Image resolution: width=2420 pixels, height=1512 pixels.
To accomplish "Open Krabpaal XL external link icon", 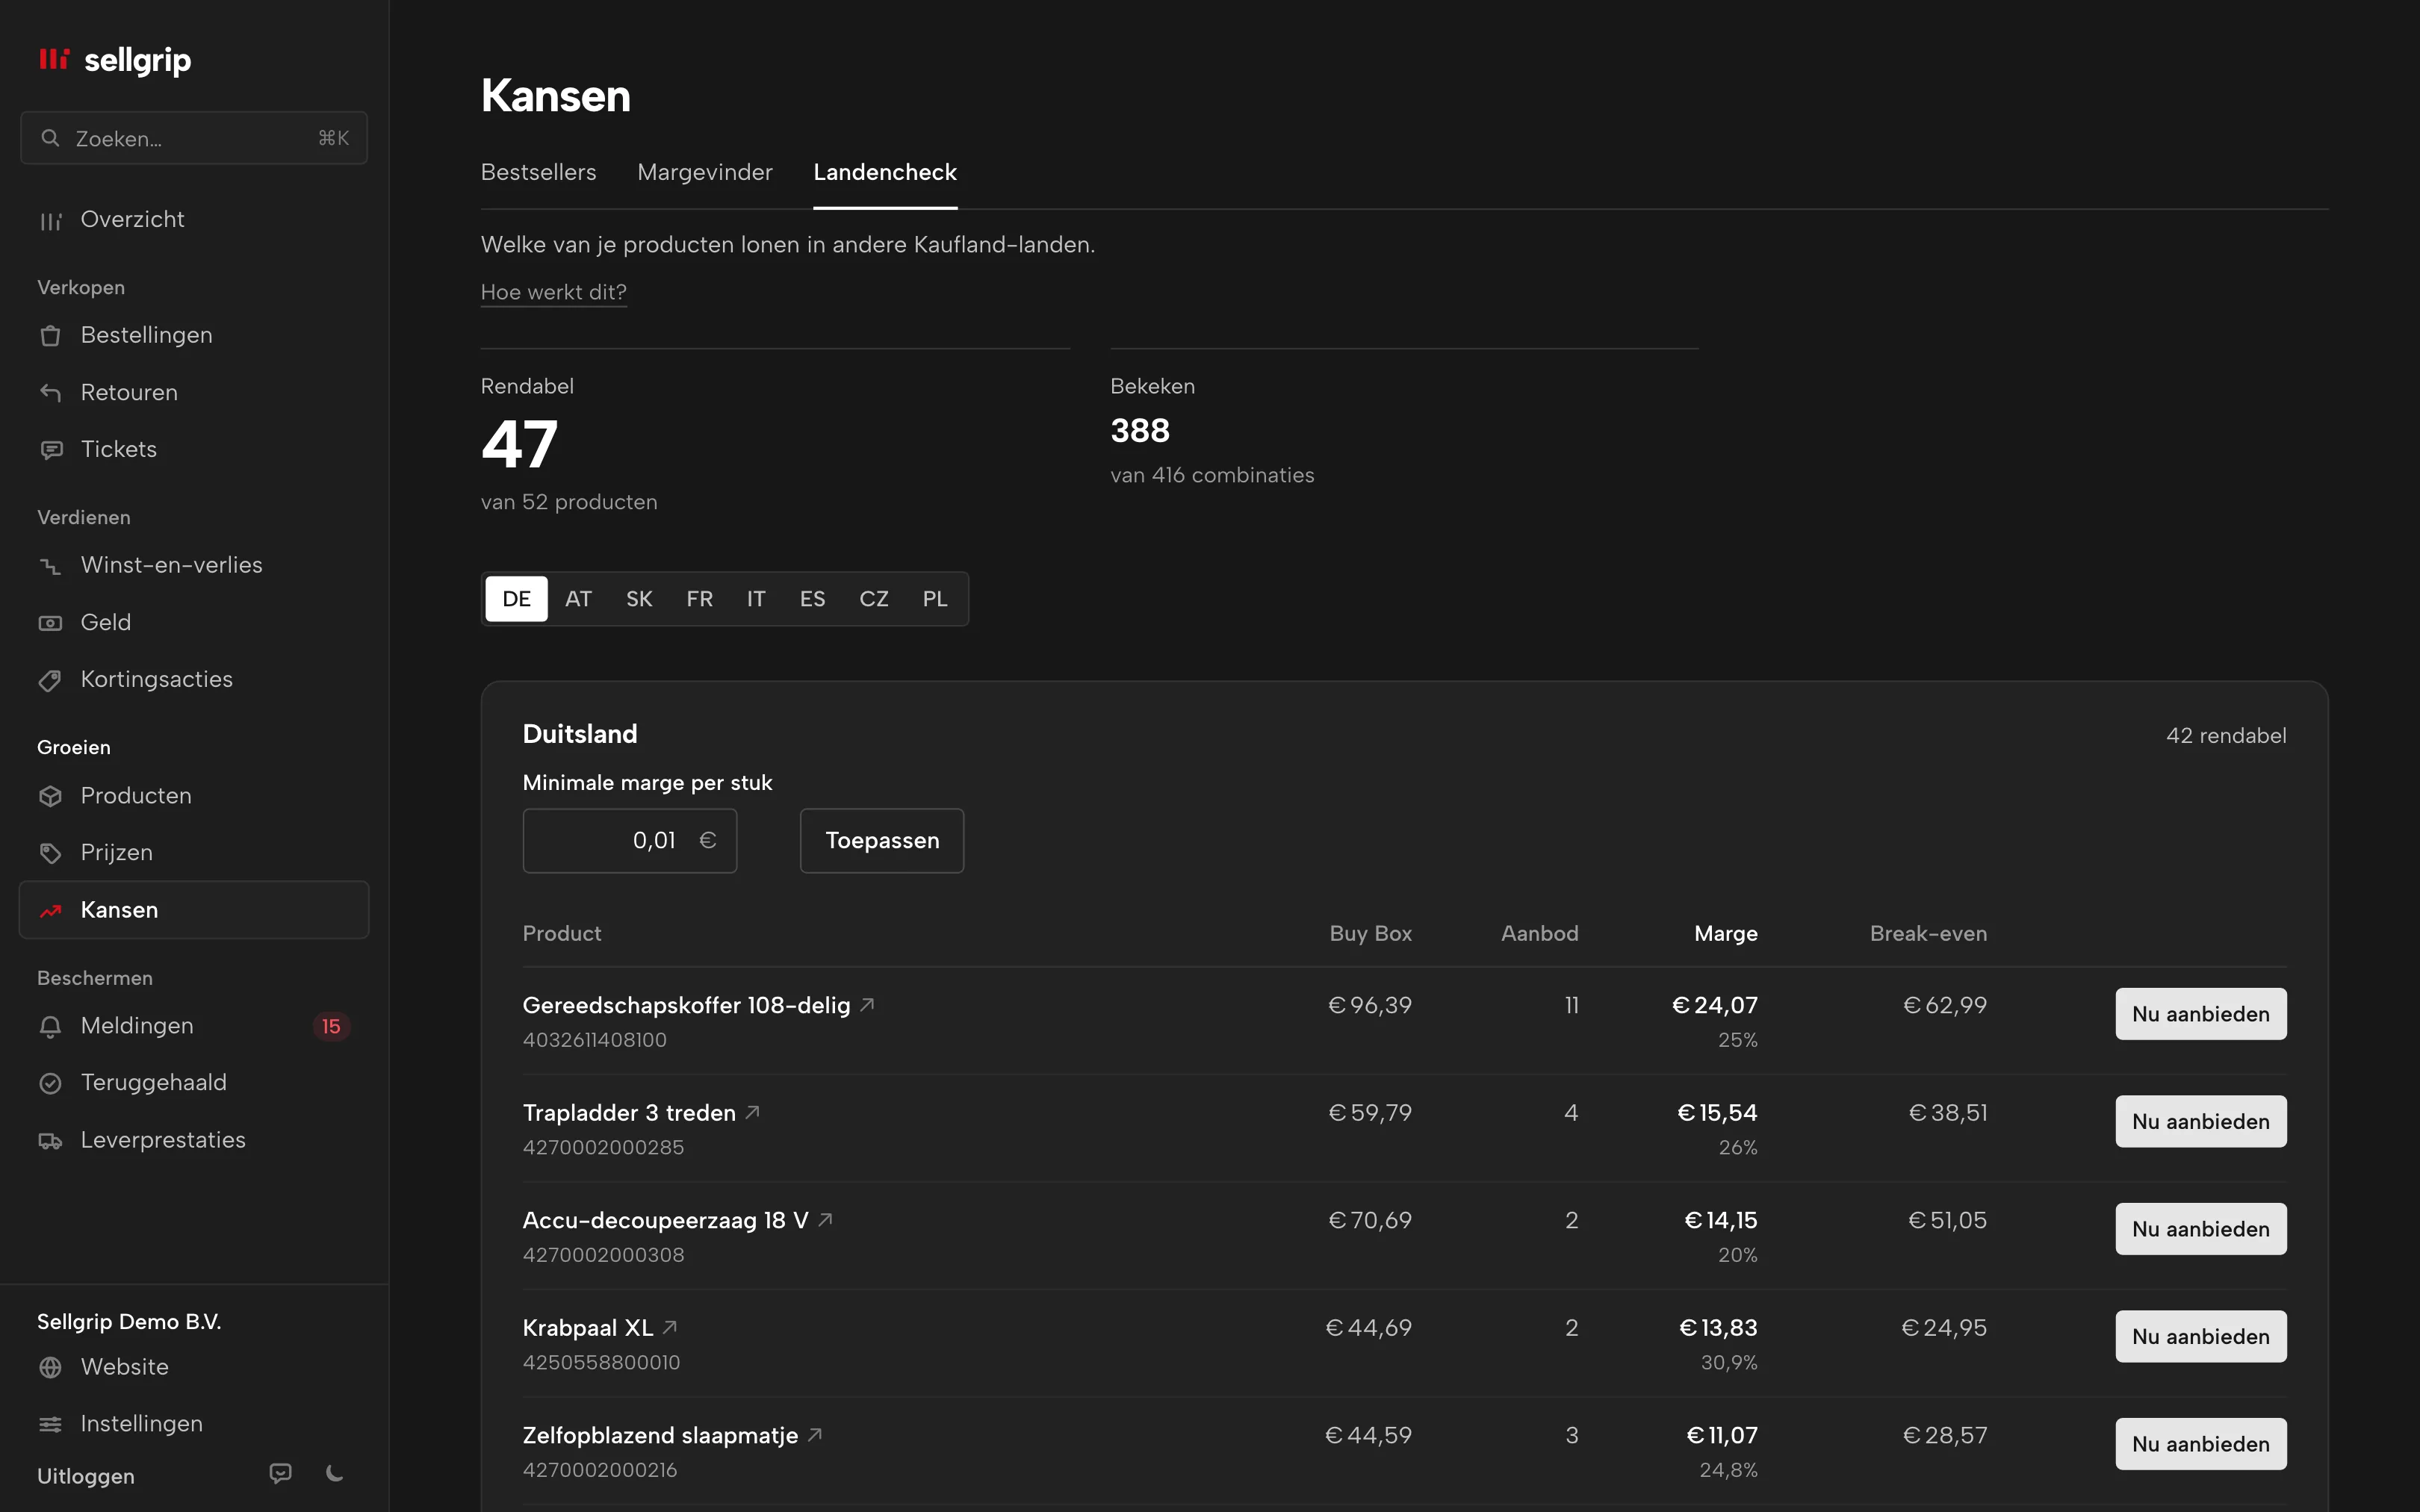I will point(670,1327).
